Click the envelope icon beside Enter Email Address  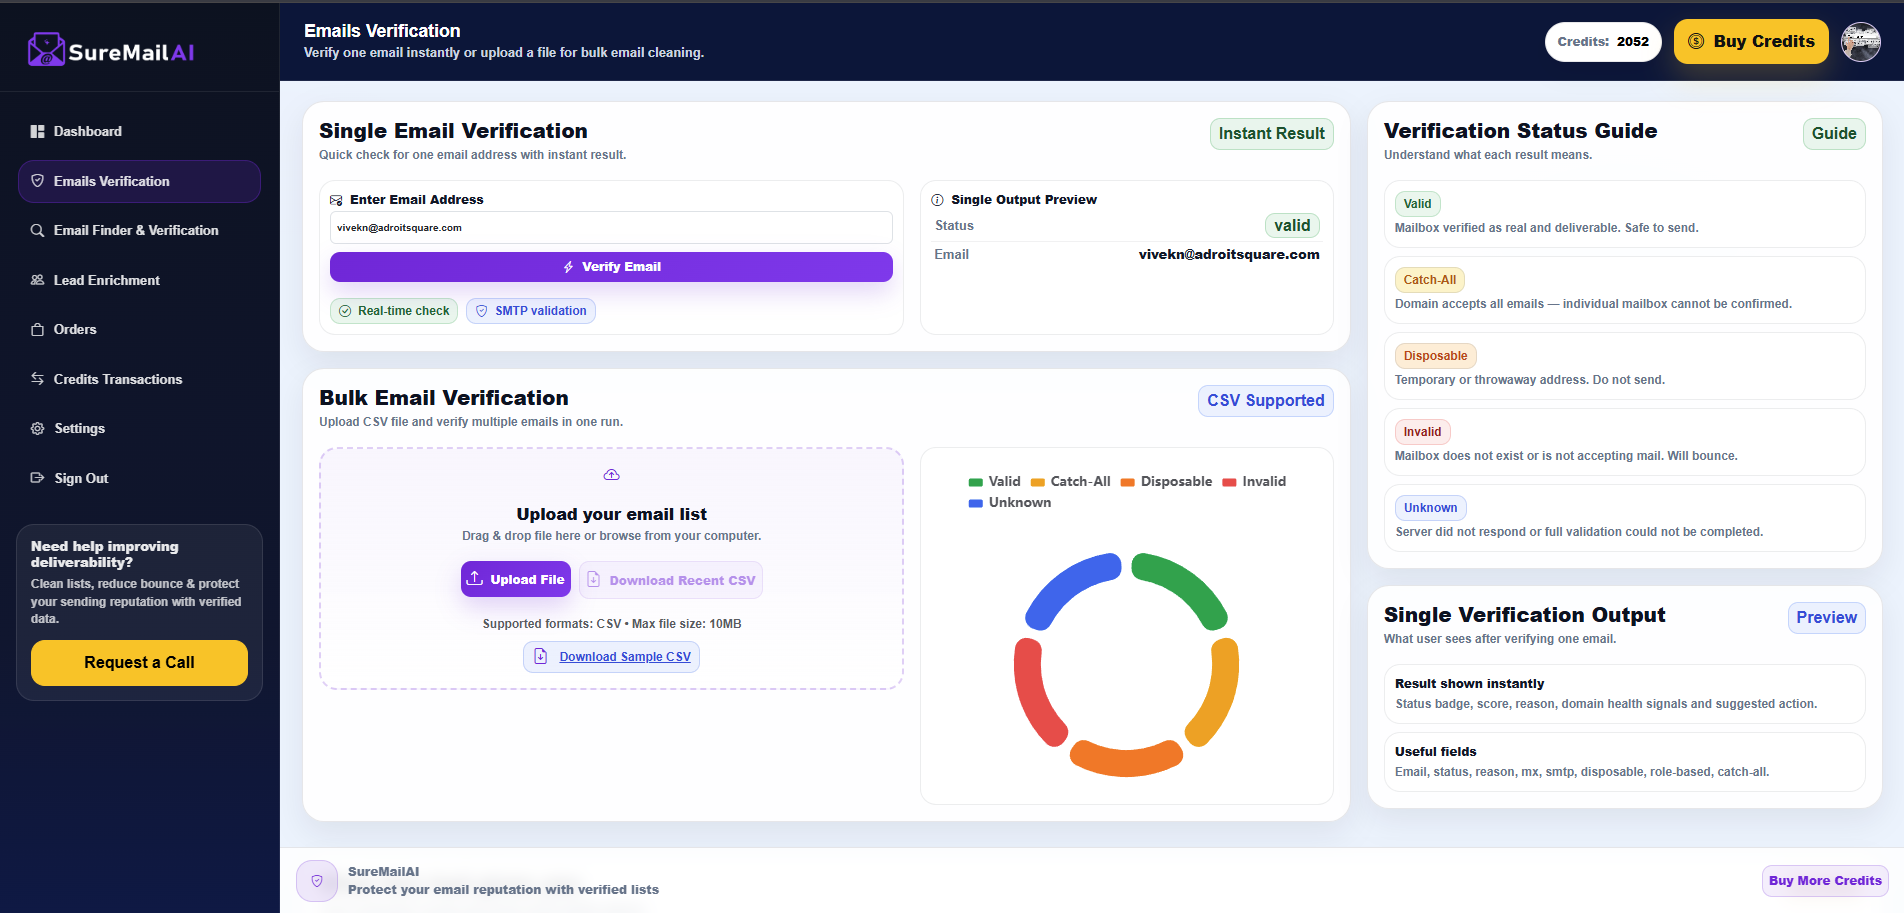point(336,200)
